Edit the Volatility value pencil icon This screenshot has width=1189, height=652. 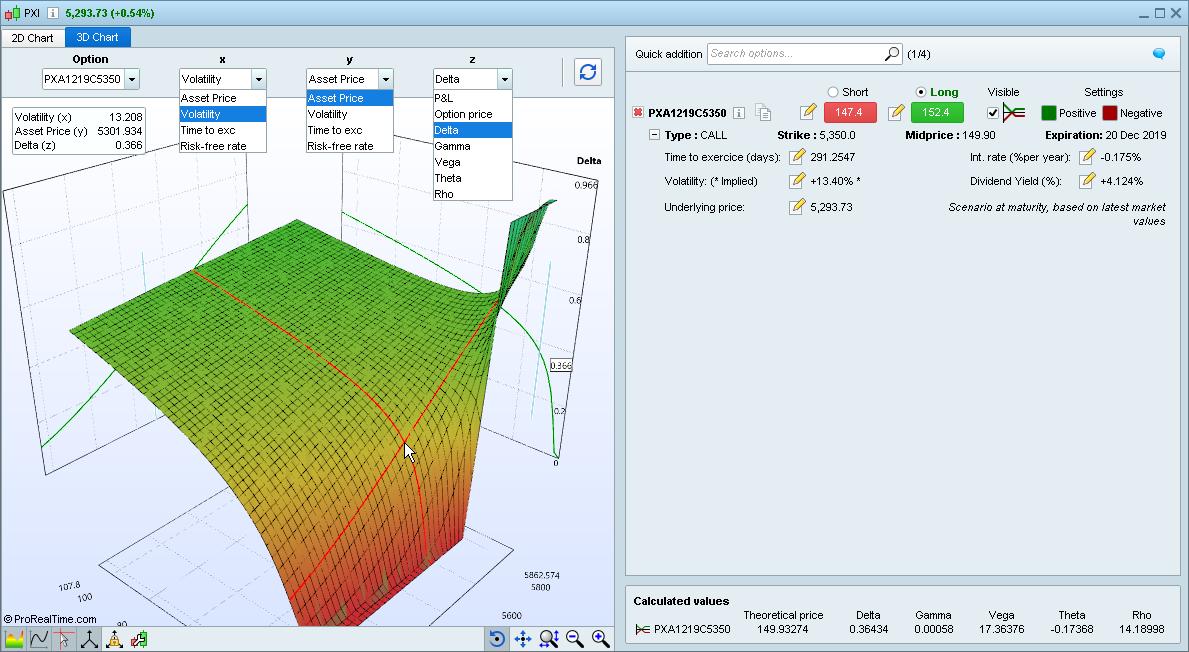coord(797,181)
